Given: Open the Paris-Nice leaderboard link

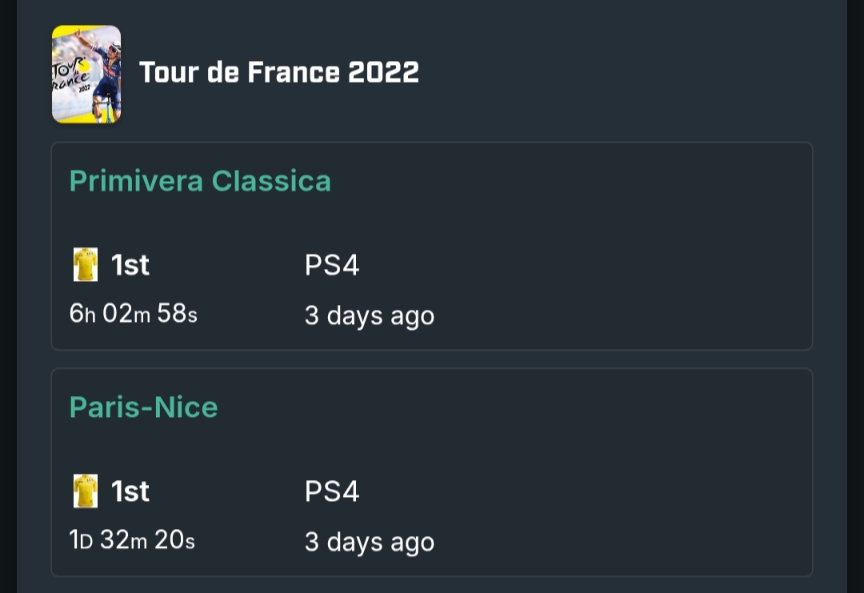Looking at the screenshot, I should 143,407.
